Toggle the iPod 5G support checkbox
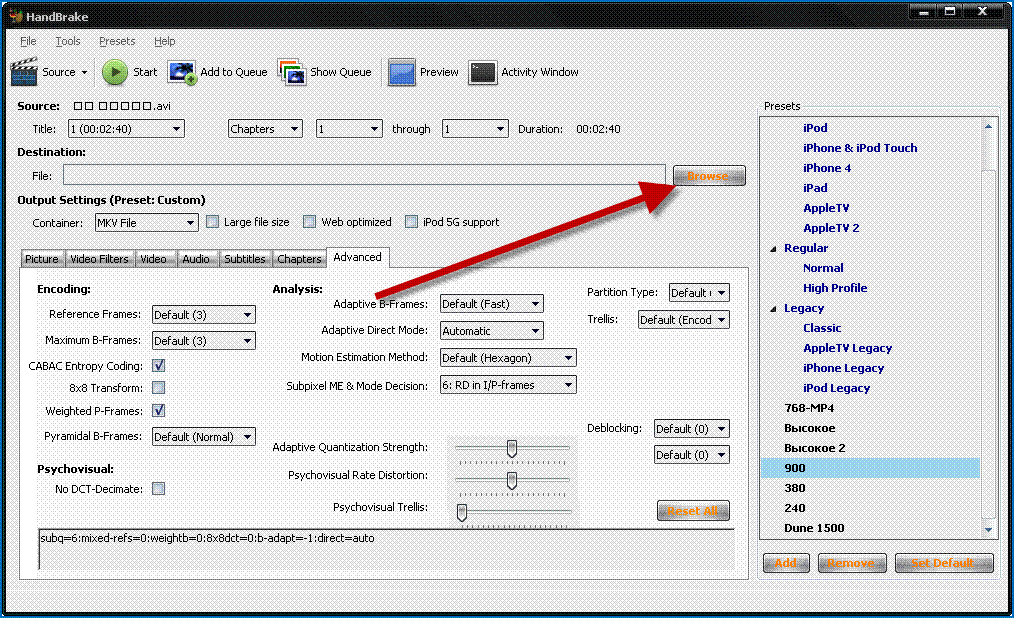This screenshot has height=618, width=1014. click(411, 222)
